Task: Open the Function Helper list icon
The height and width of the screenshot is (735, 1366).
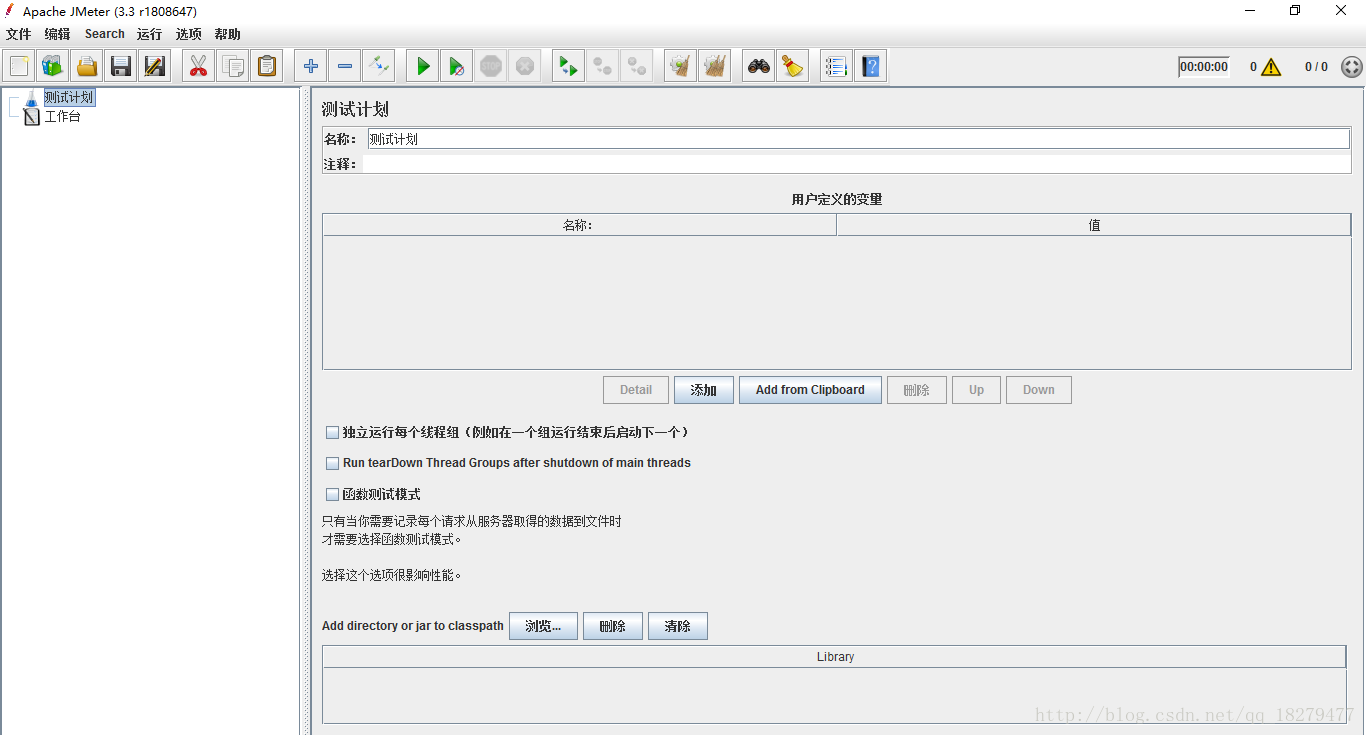Action: point(837,66)
